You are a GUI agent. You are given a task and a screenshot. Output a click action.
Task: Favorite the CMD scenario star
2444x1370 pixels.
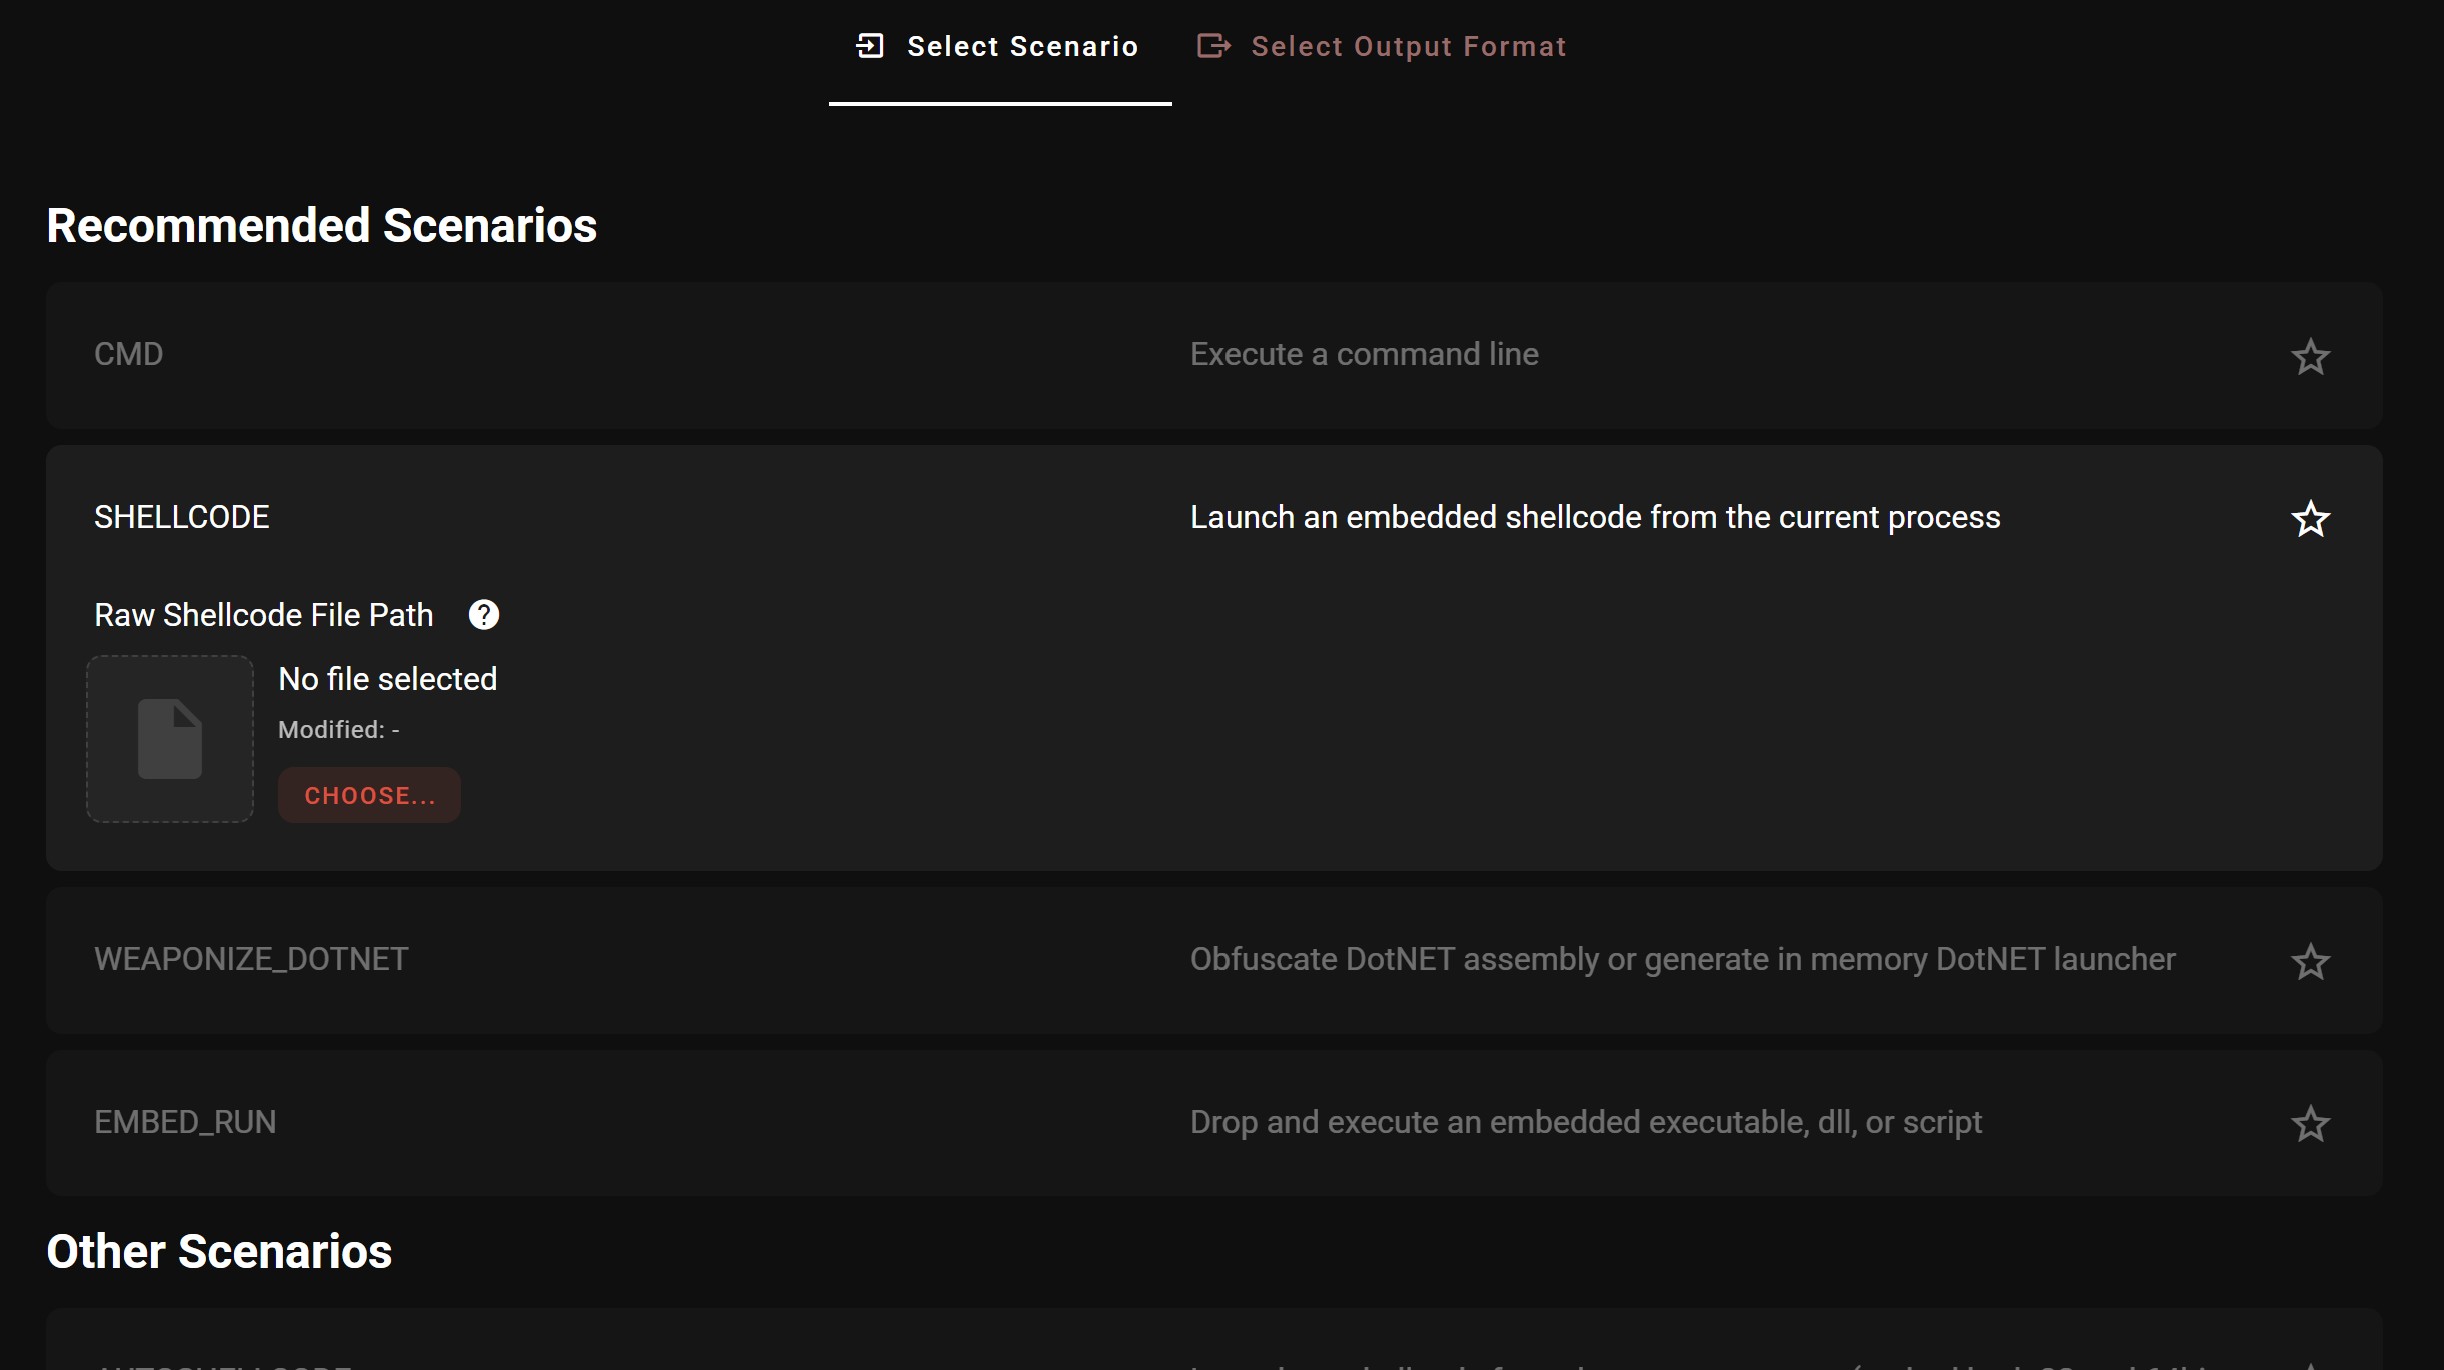[x=2310, y=356]
